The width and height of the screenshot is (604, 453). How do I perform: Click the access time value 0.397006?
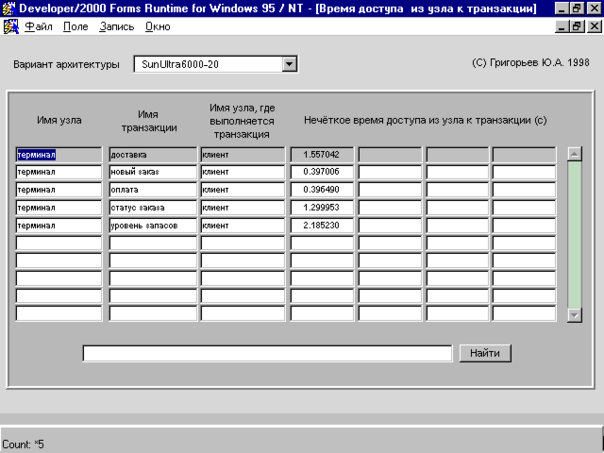[x=322, y=172]
